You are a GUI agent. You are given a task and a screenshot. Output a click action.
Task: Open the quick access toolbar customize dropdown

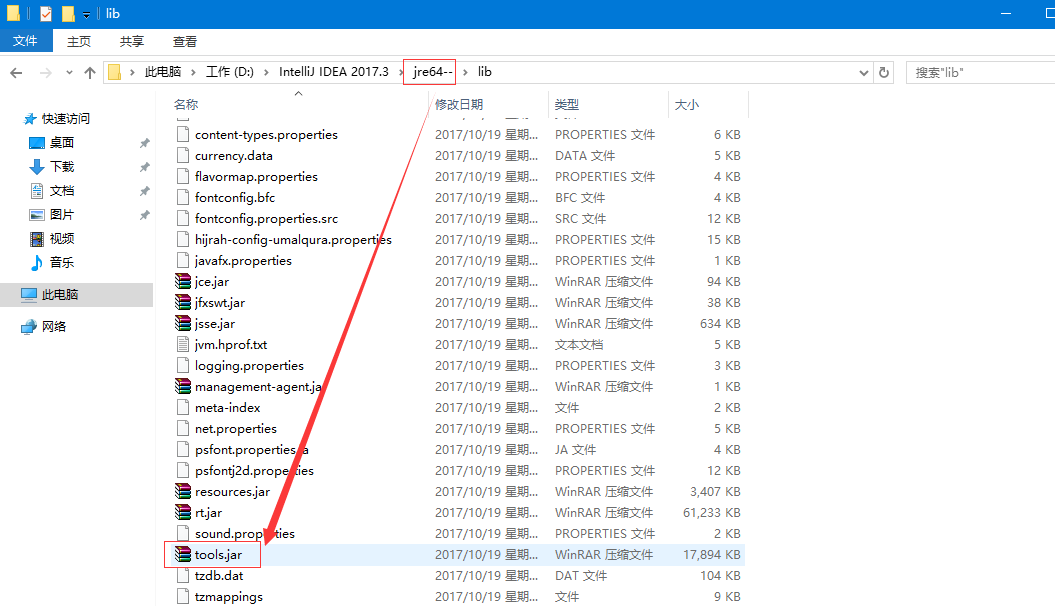(86, 14)
